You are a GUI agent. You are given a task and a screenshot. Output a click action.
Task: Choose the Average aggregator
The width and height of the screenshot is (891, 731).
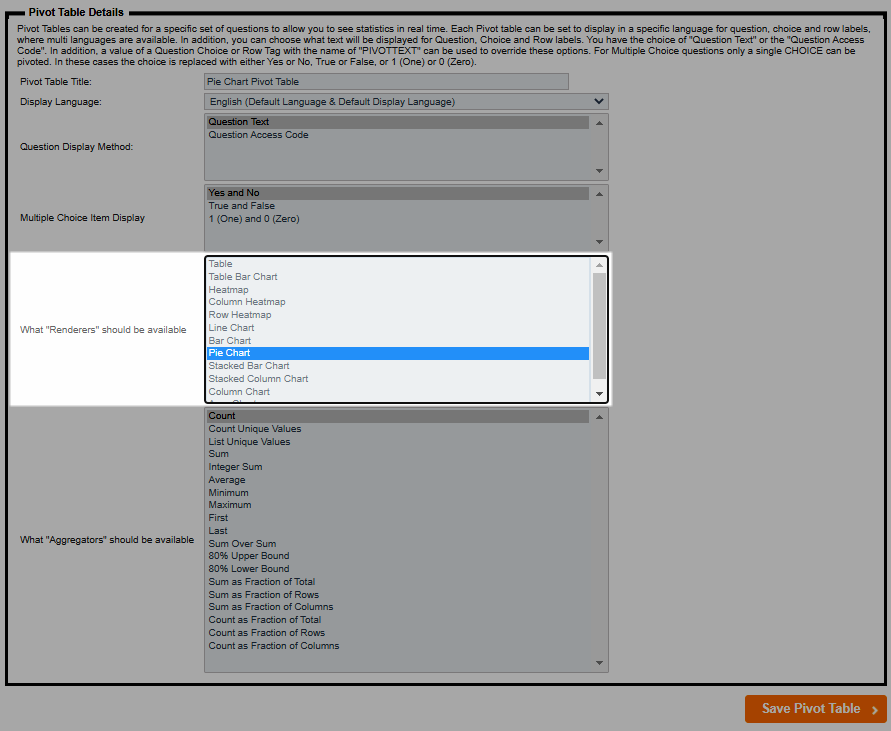click(228, 480)
